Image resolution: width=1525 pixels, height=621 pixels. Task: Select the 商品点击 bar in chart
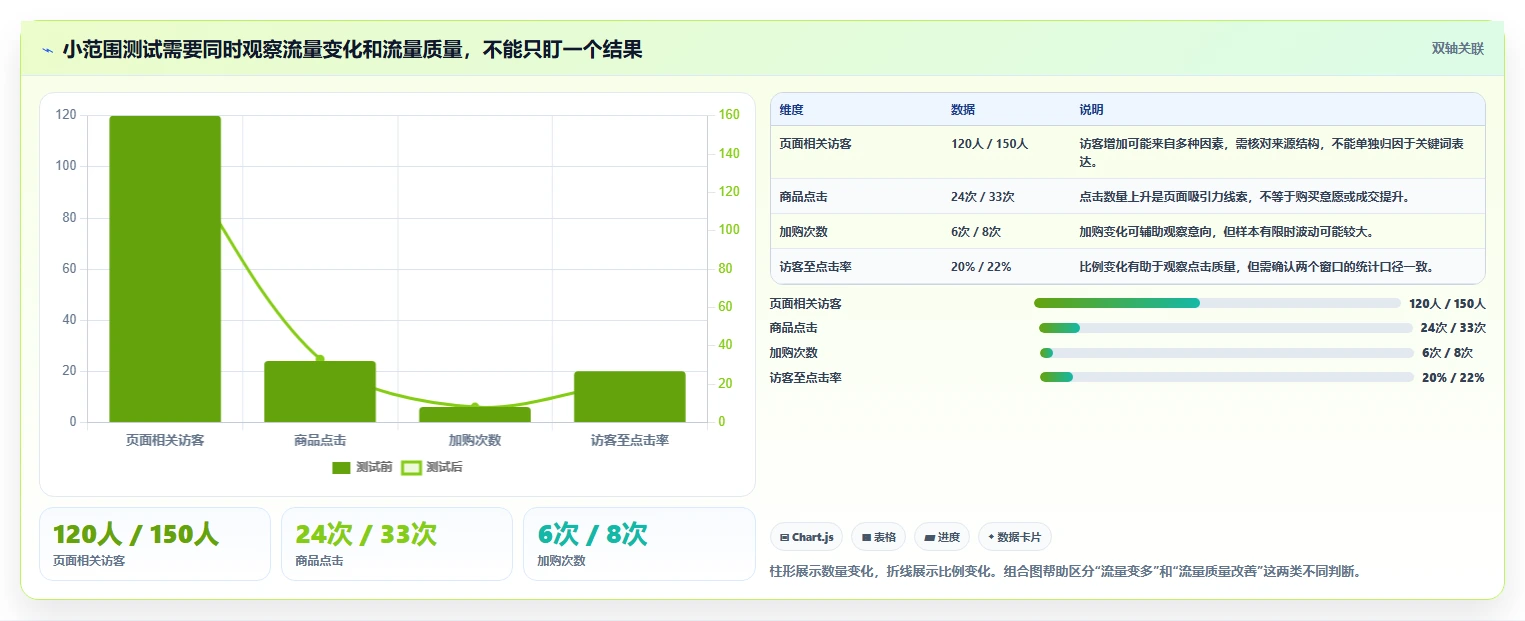pyautogui.click(x=320, y=391)
